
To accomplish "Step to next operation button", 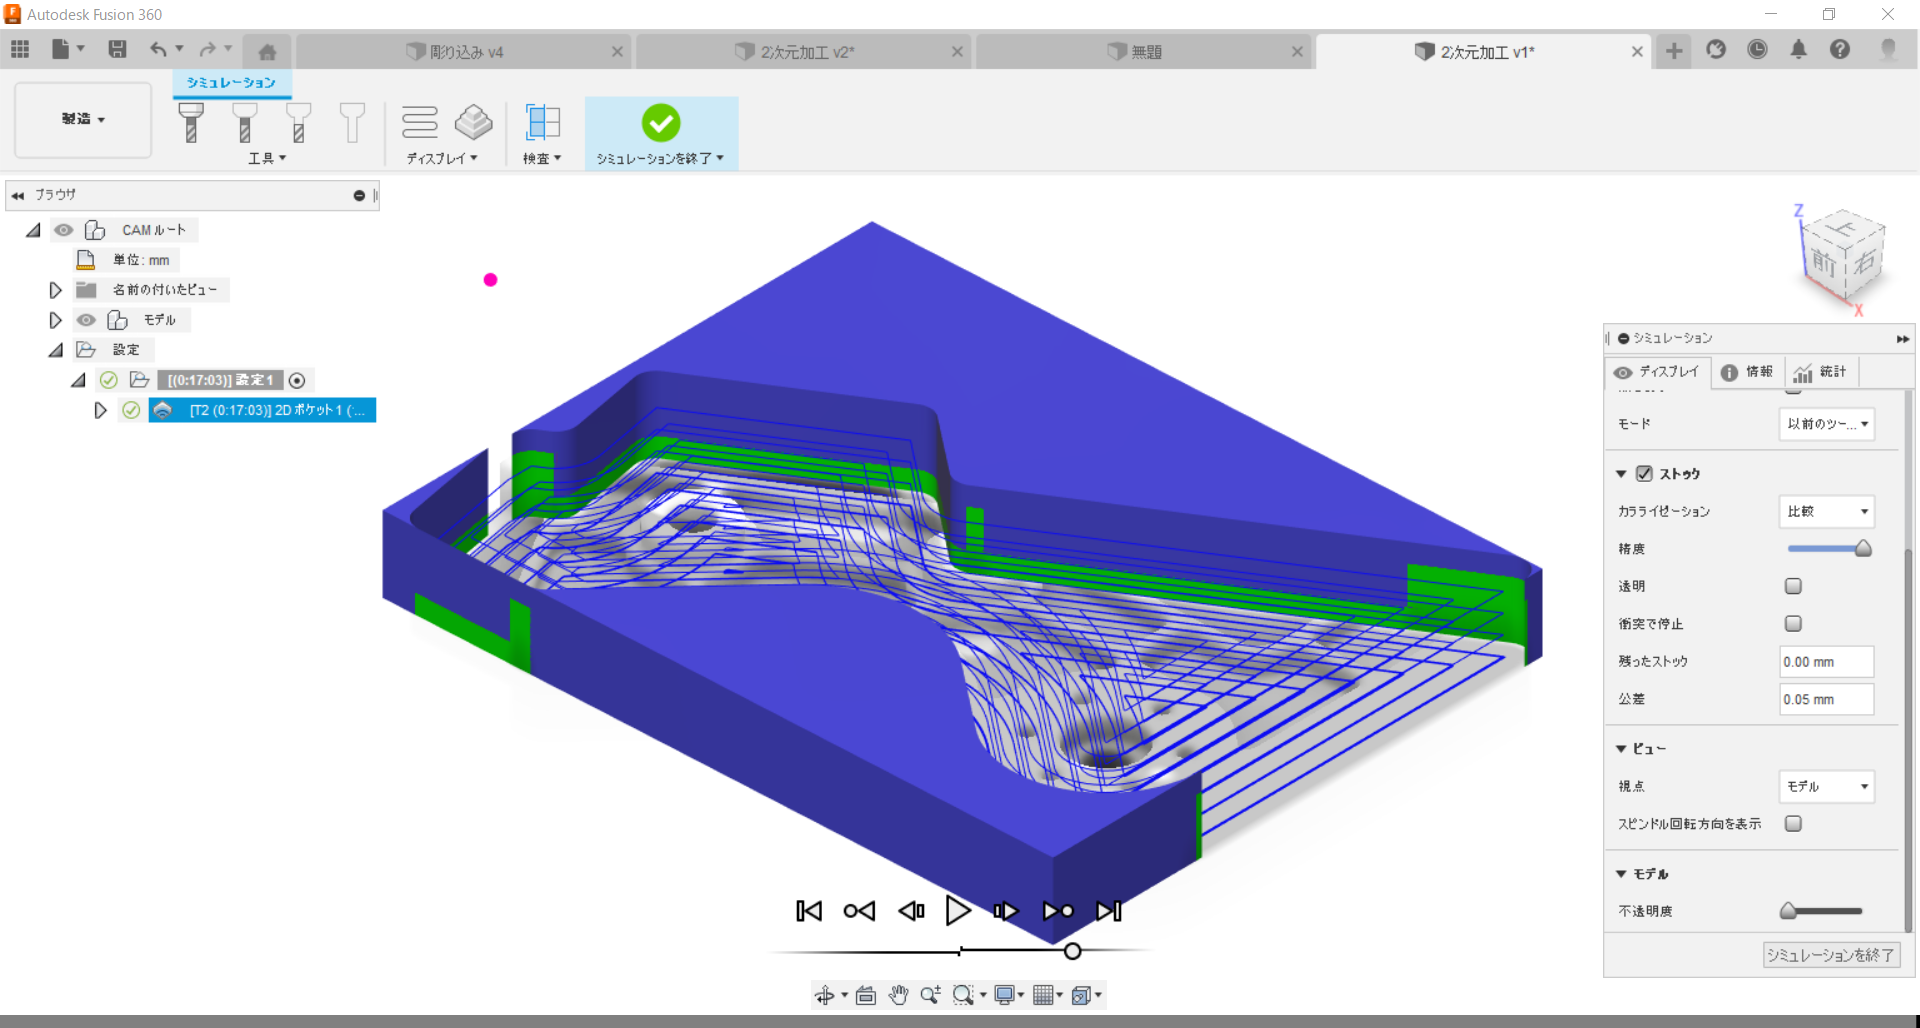I will tap(1057, 911).
